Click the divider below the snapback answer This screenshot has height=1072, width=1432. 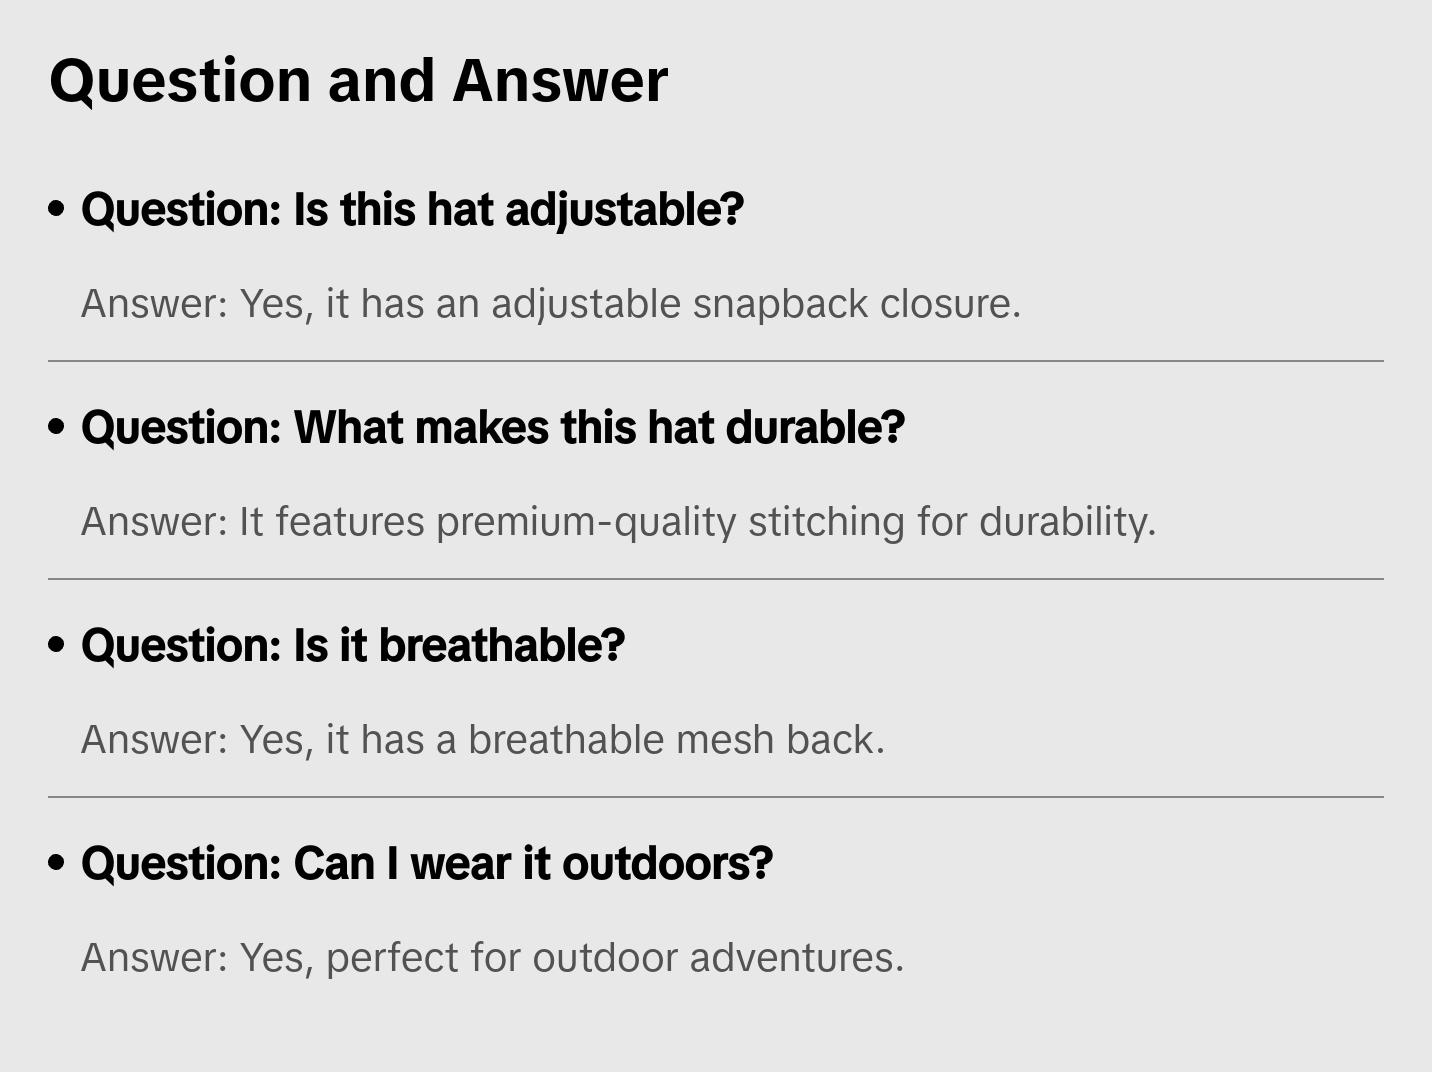coord(716,361)
